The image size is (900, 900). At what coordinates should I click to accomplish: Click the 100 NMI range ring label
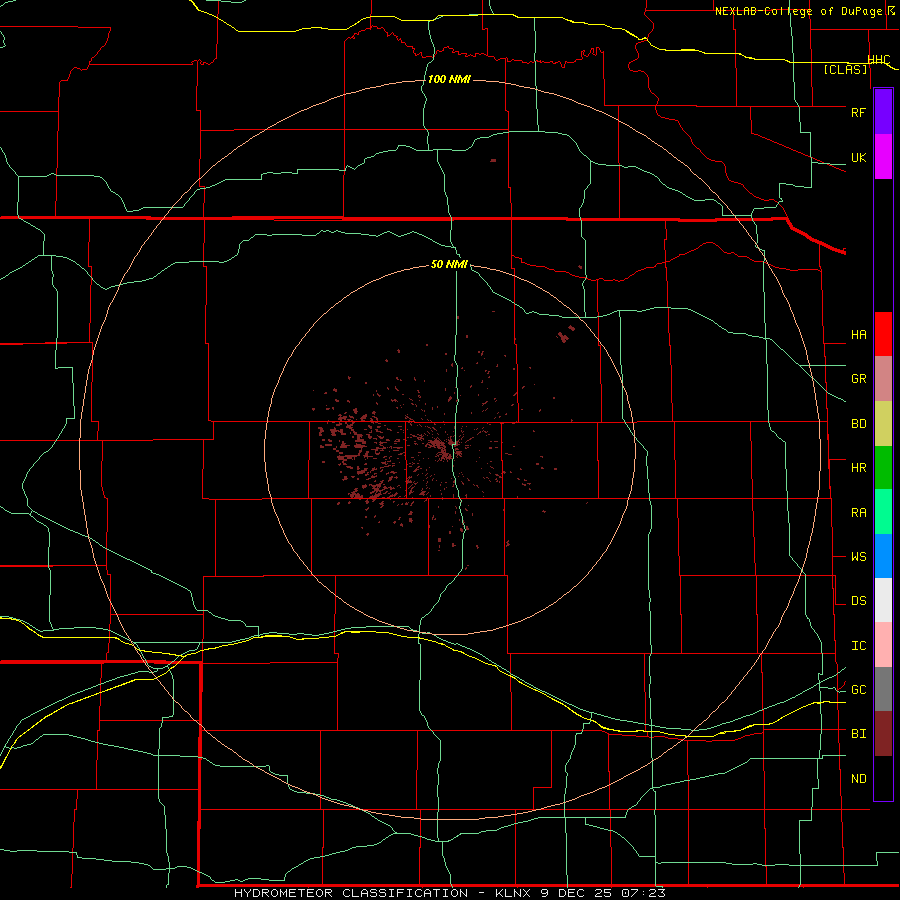point(449,79)
